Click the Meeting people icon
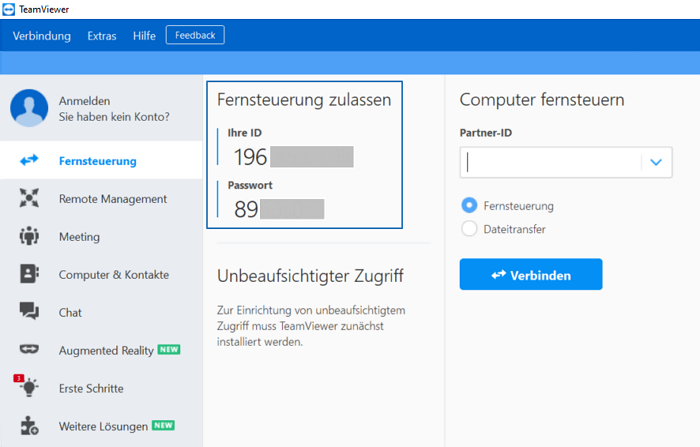Viewport: 700px width, 447px height. tap(29, 236)
